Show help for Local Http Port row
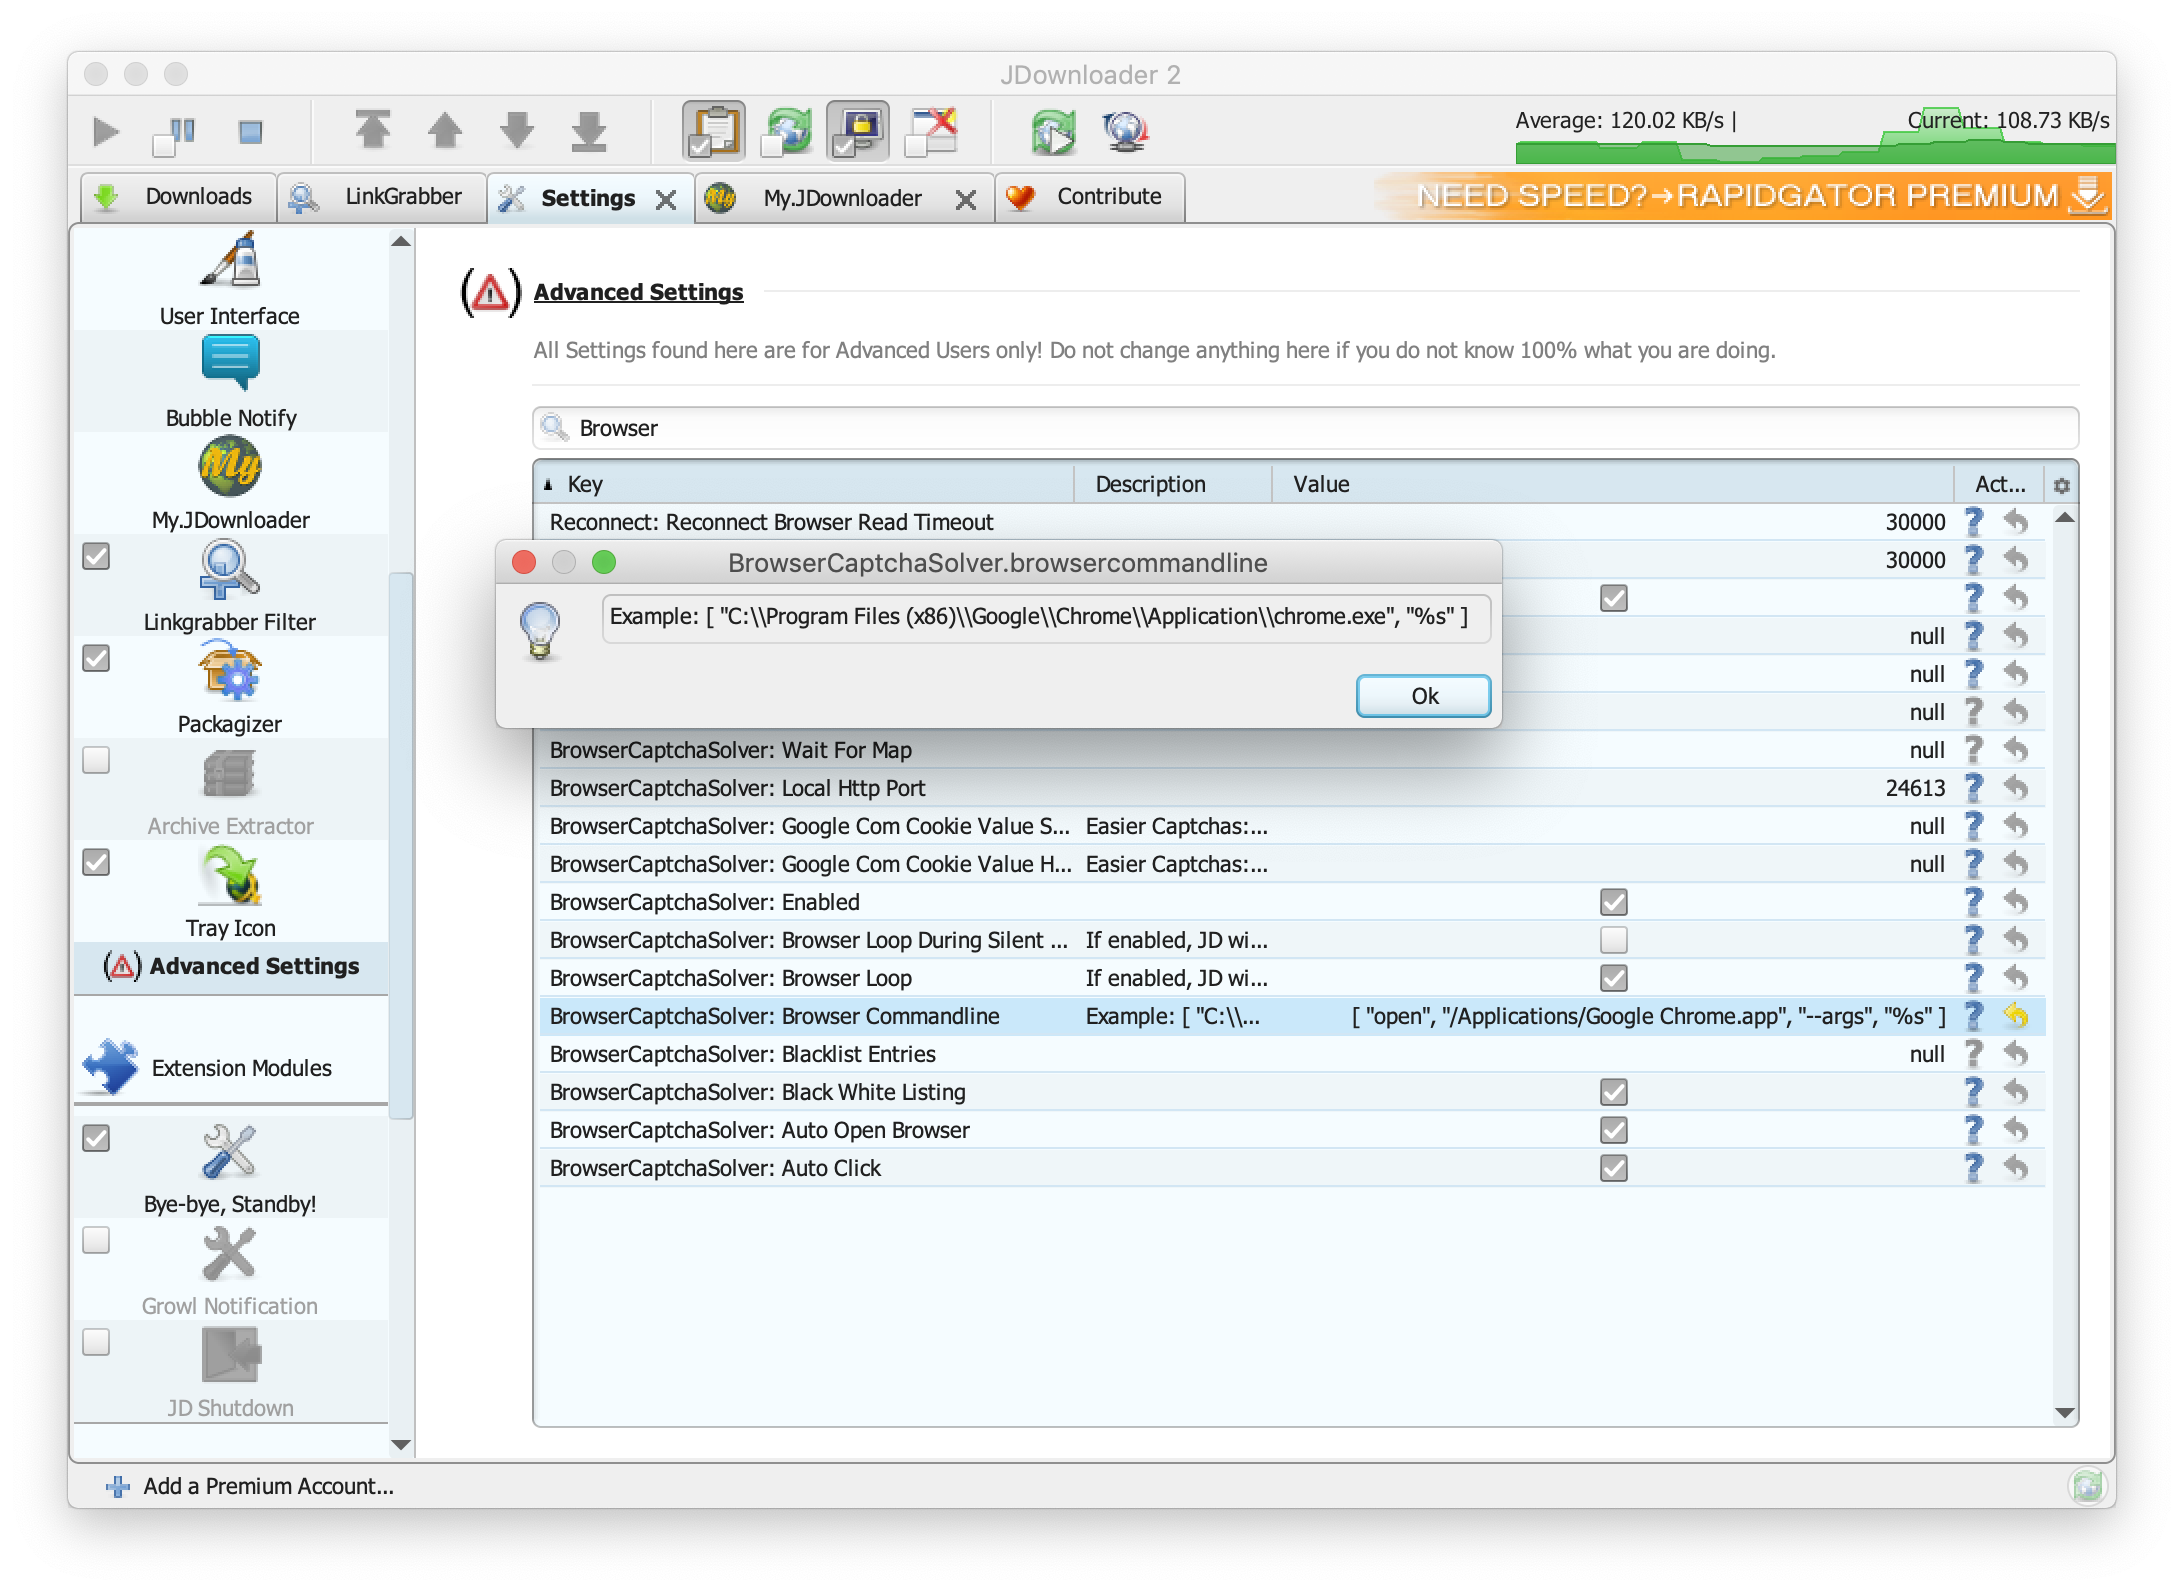The height and width of the screenshot is (1592, 2184). pos(1973,788)
